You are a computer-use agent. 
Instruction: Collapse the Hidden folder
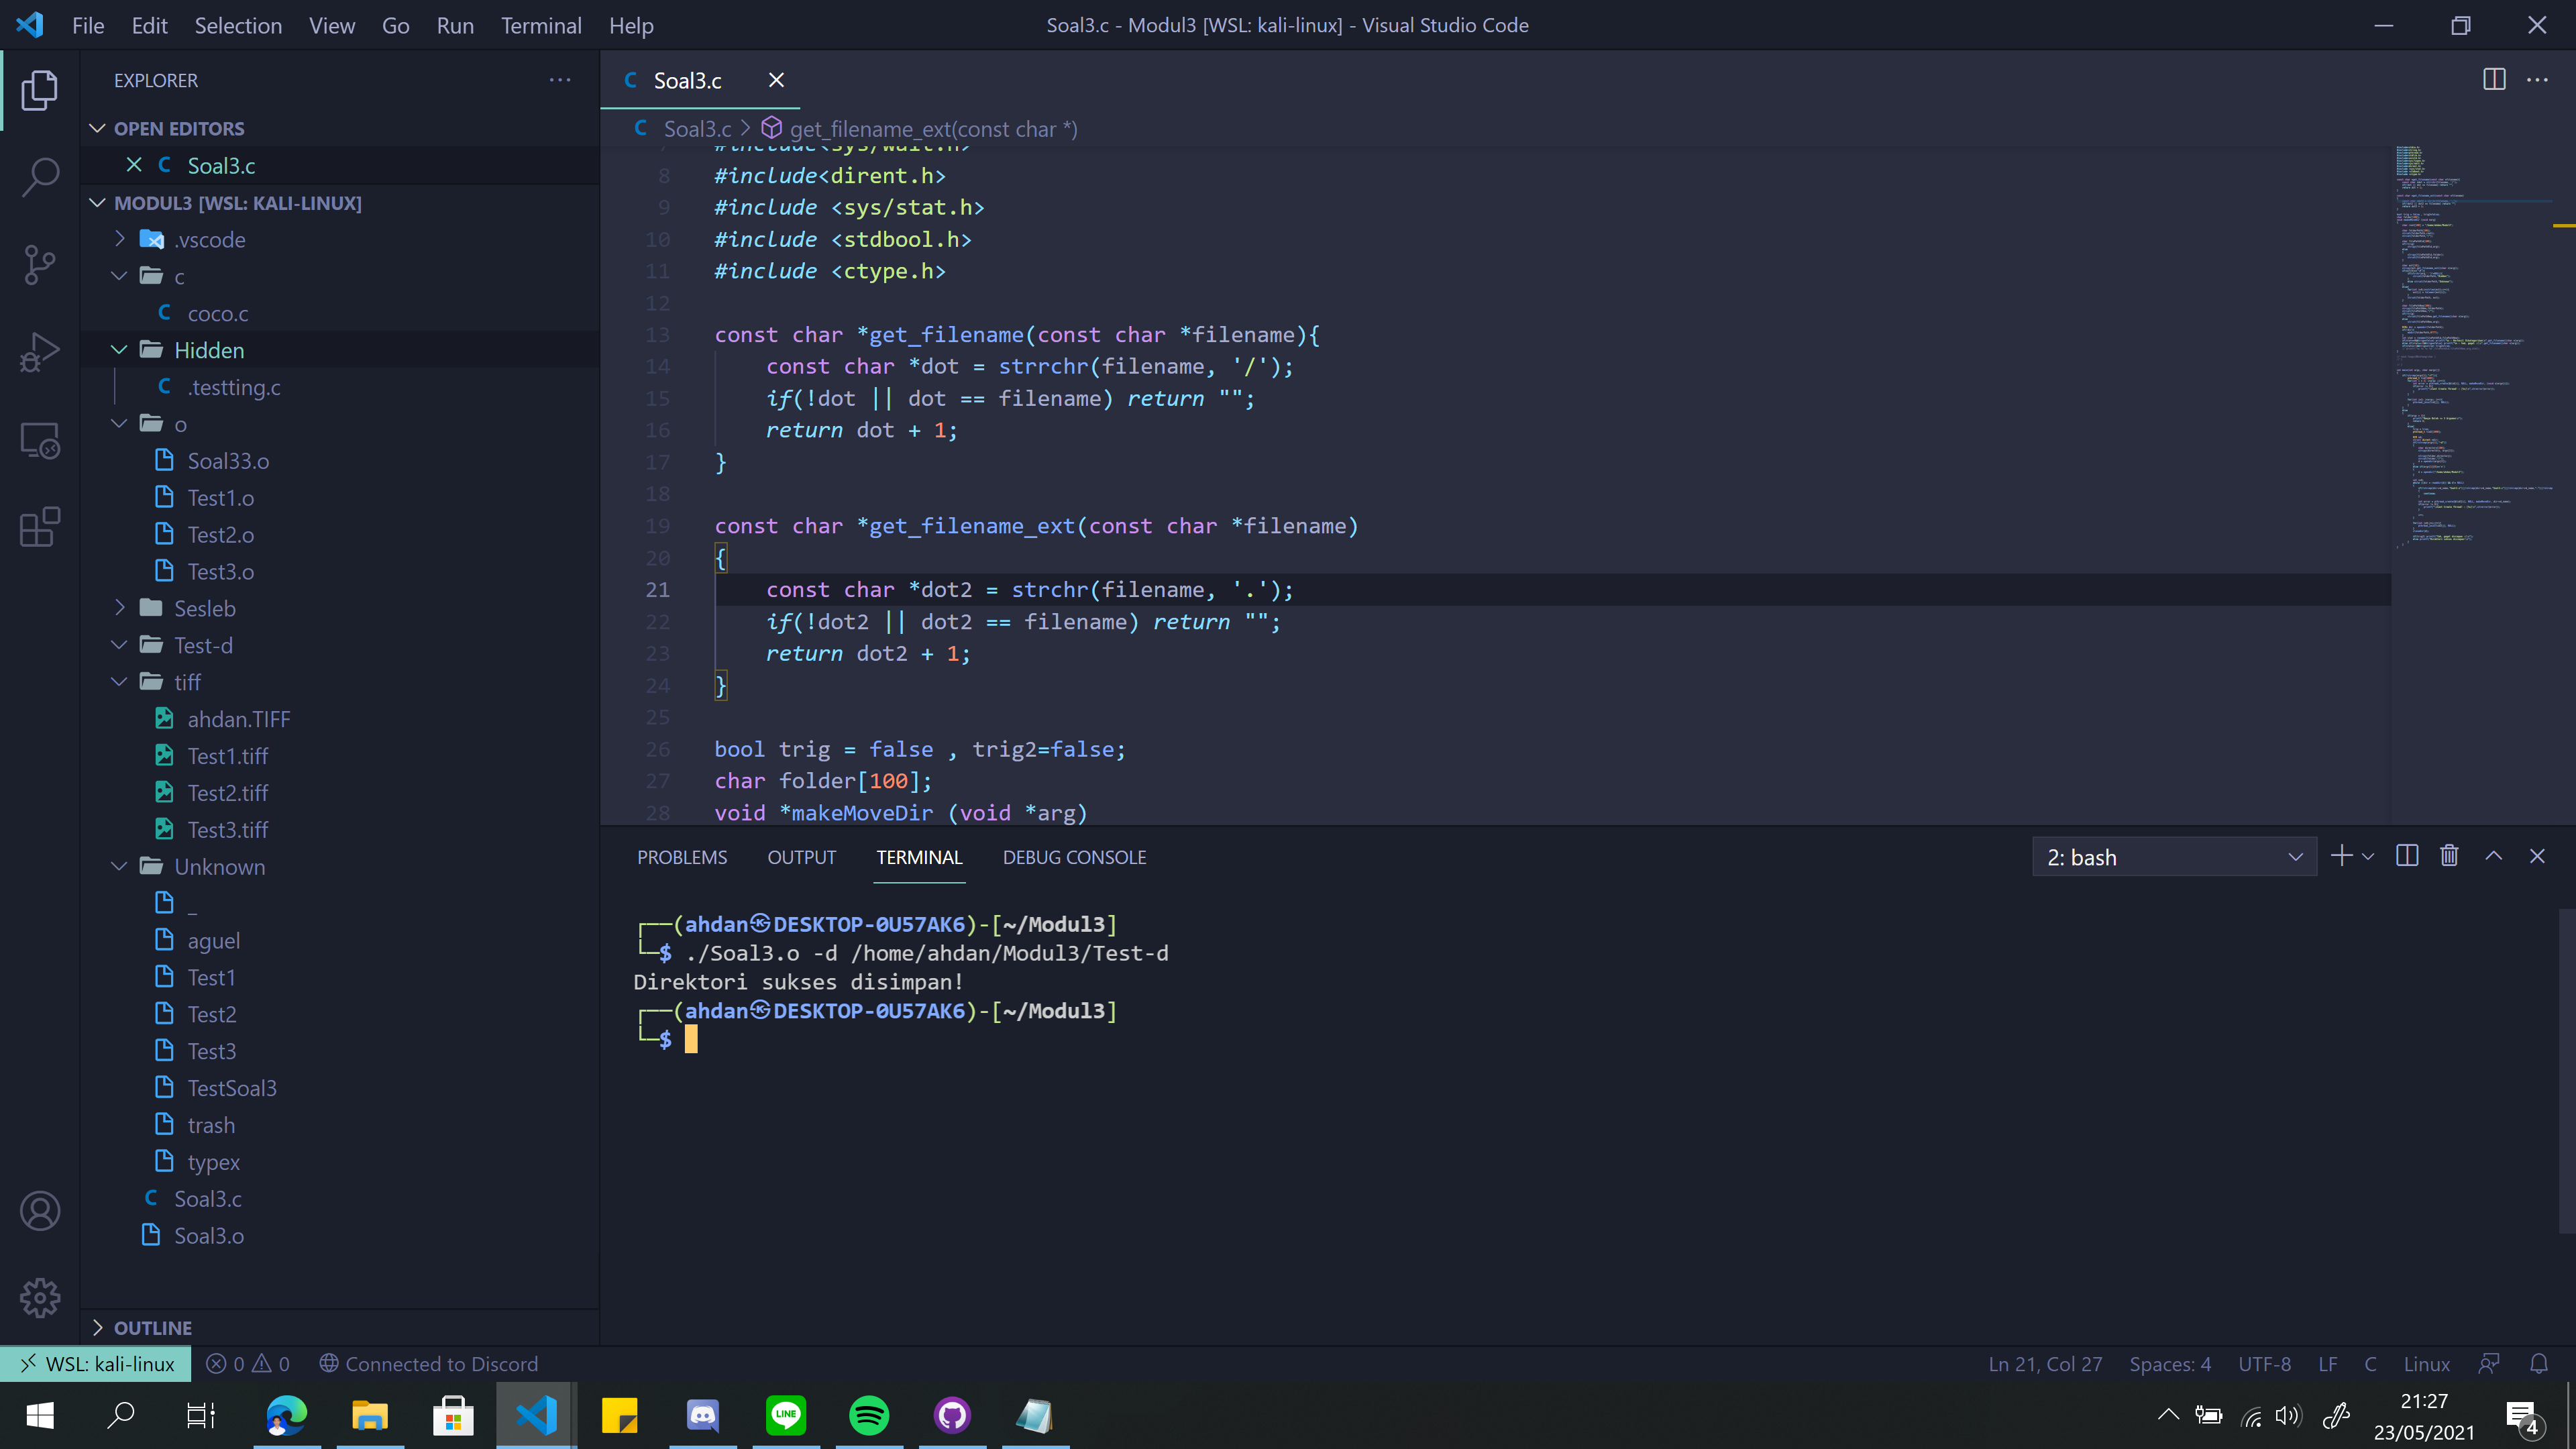click(119, 350)
